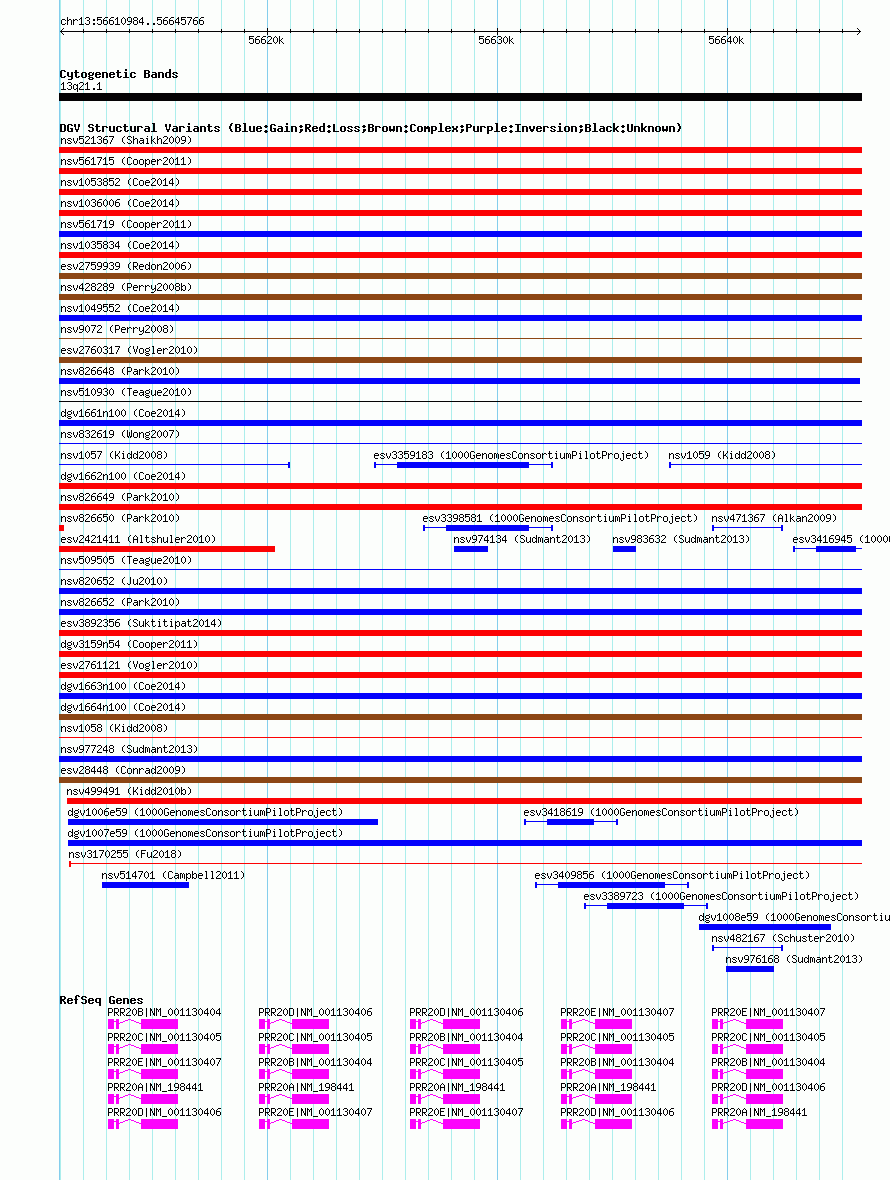Click the nsv974134 (Sudmant2013) blue bar

471,549
